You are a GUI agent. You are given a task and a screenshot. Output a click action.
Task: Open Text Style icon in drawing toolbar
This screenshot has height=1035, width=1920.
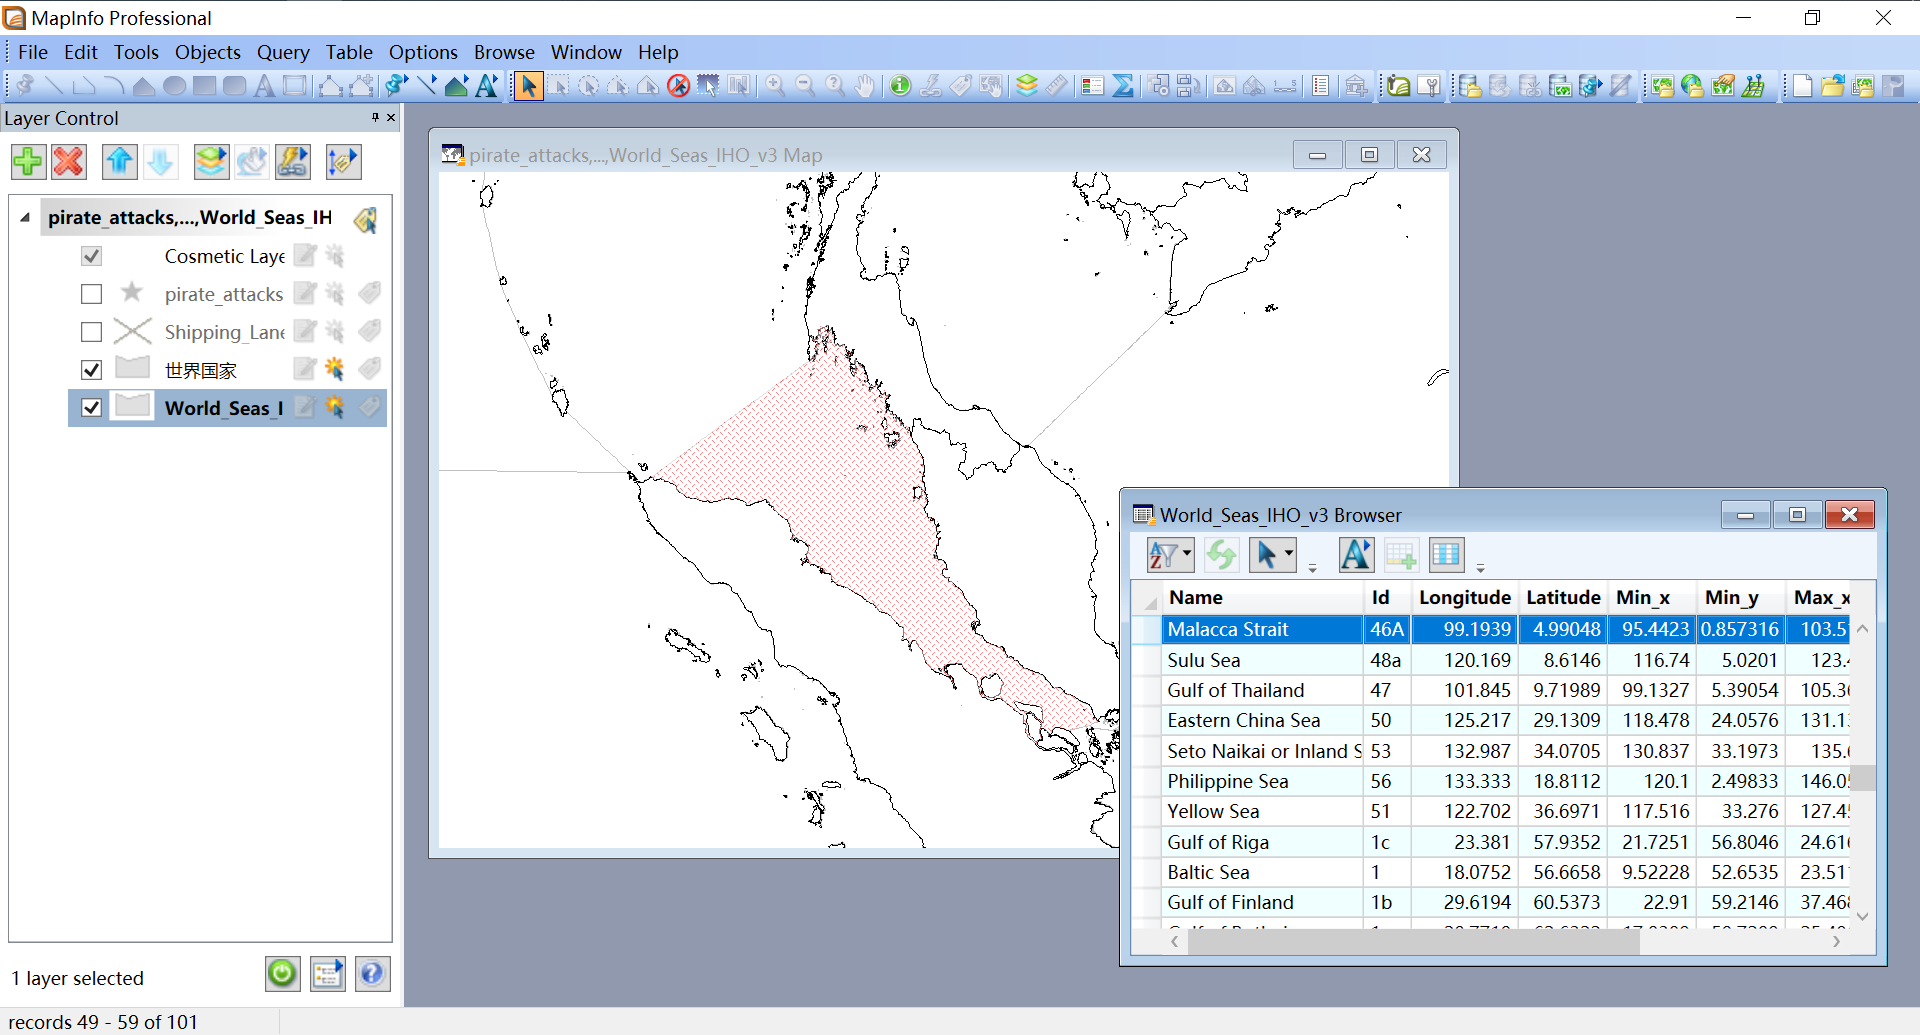coord(487,86)
